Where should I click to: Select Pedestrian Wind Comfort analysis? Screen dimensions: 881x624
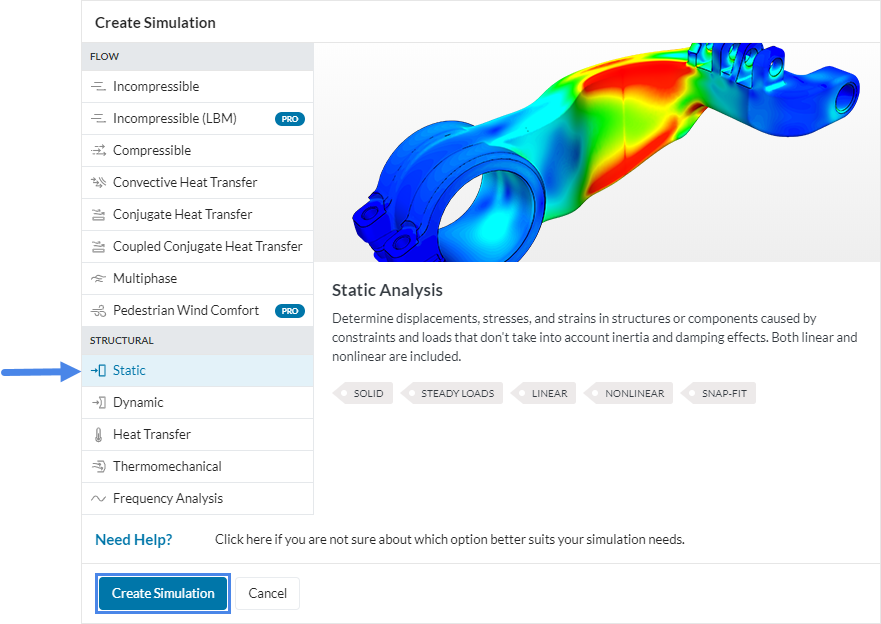pyautogui.click(x=185, y=311)
